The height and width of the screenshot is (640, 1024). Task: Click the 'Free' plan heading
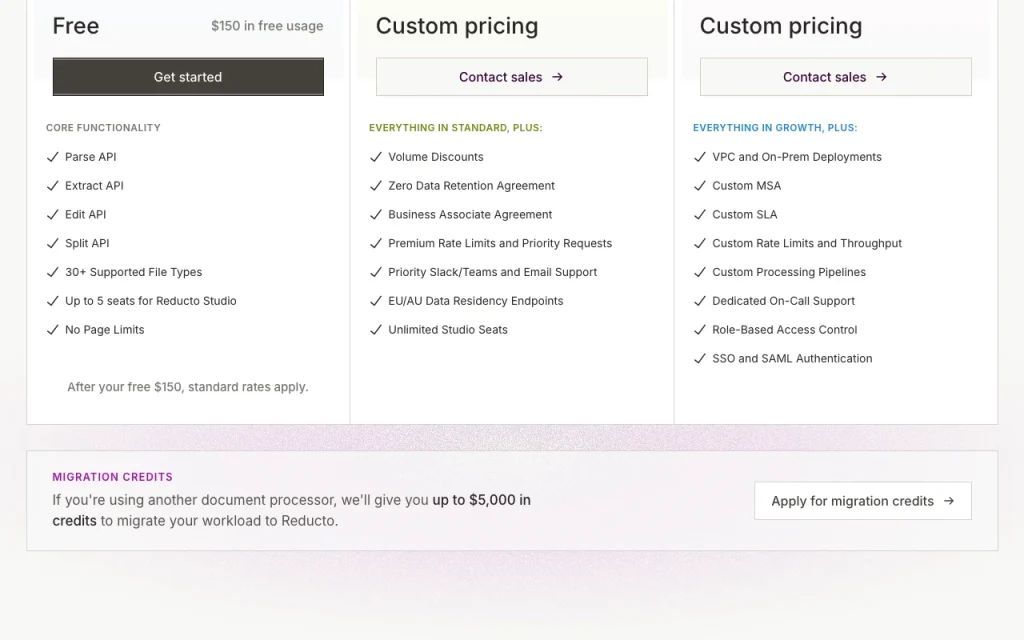click(76, 25)
